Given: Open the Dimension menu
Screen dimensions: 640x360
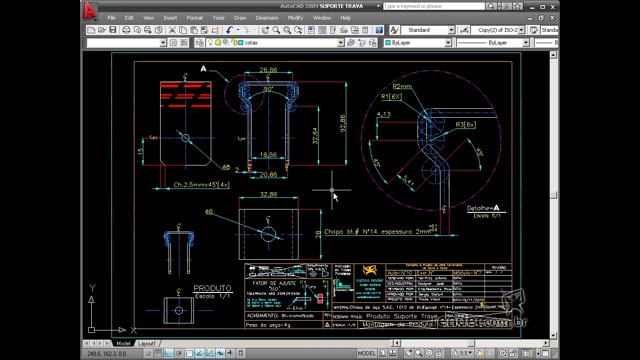Looking at the screenshot, I should pos(267,18).
